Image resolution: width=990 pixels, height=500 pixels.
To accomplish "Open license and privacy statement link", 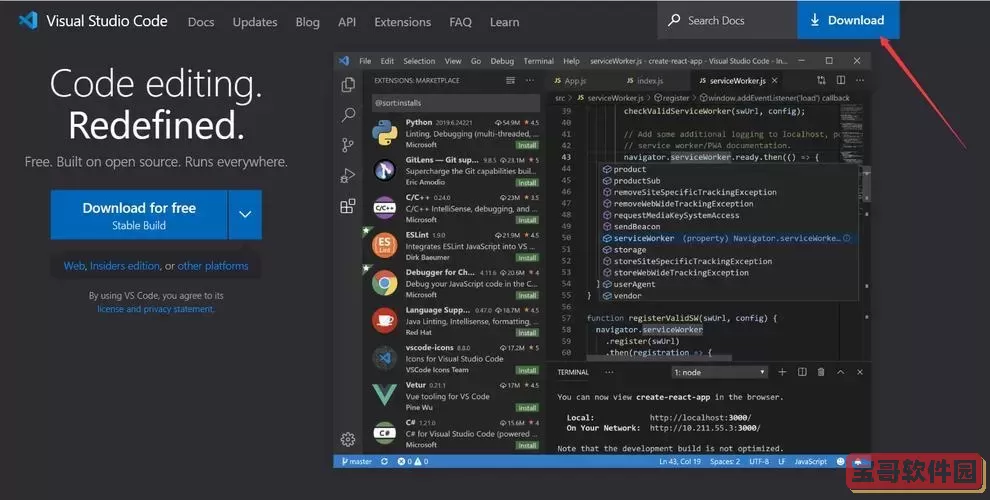I will (x=155, y=309).
